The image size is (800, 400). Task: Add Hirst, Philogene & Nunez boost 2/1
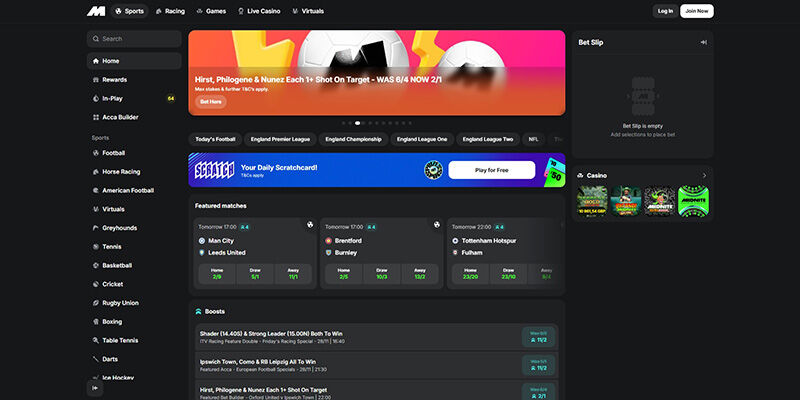point(538,392)
